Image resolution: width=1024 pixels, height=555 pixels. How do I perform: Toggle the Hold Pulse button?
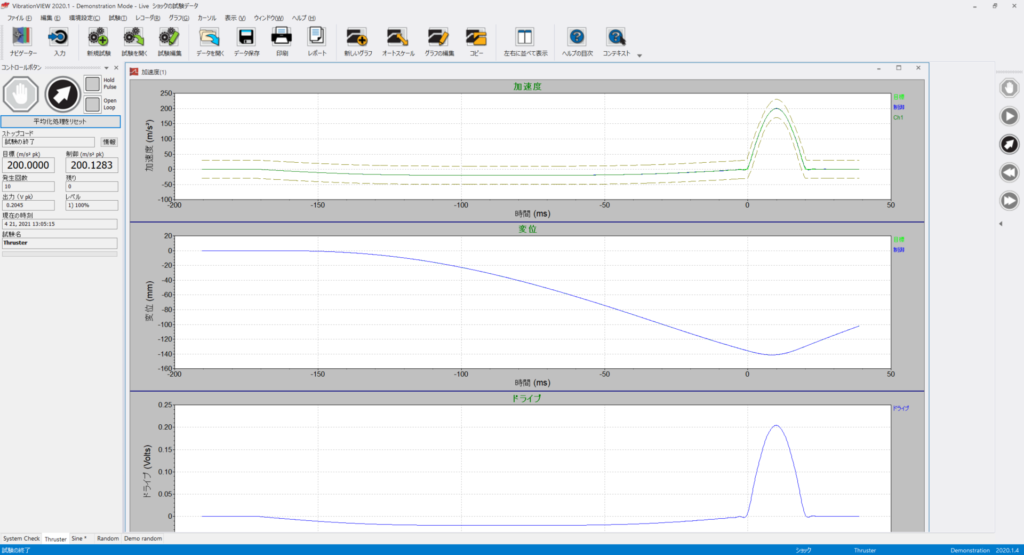(x=93, y=84)
